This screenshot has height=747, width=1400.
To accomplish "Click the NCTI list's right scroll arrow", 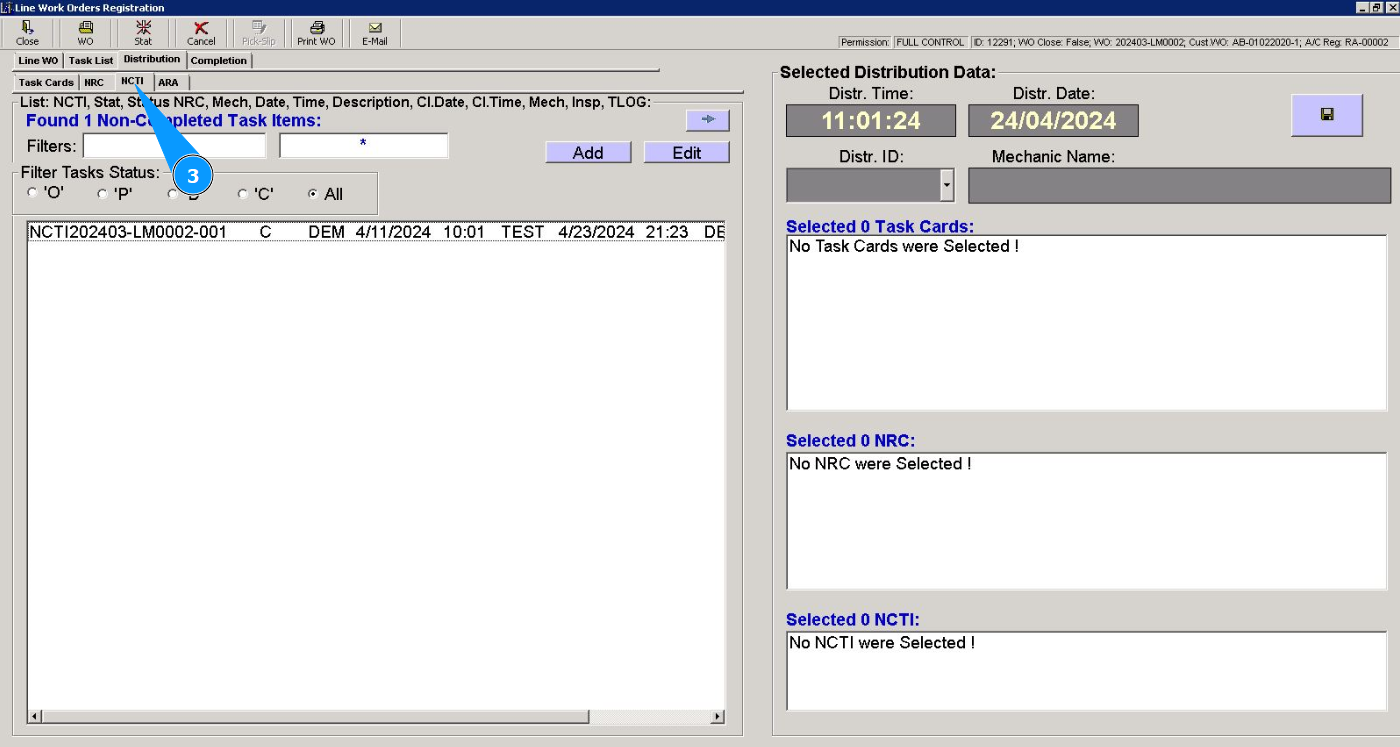I will [x=717, y=717].
